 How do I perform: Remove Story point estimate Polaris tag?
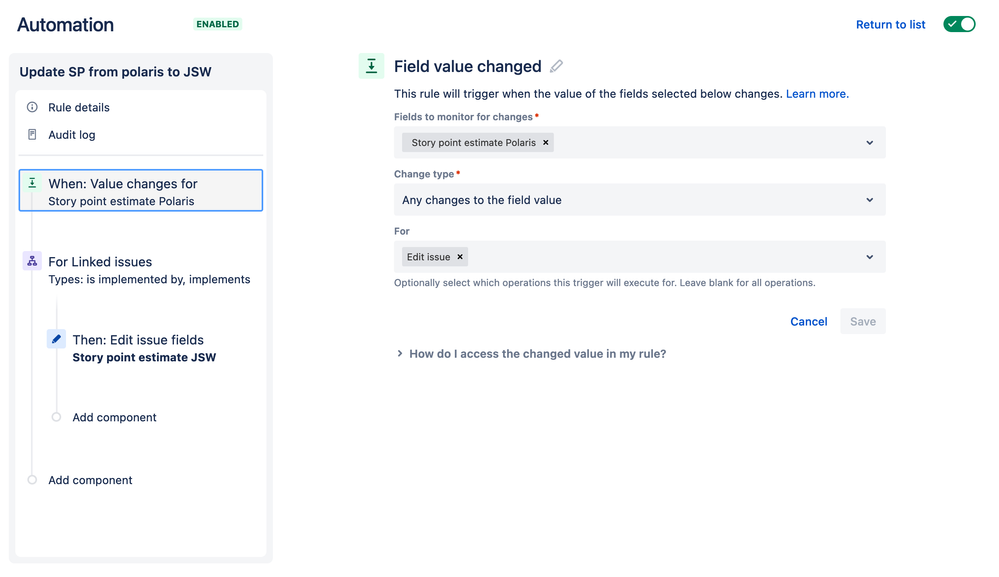click(x=545, y=143)
